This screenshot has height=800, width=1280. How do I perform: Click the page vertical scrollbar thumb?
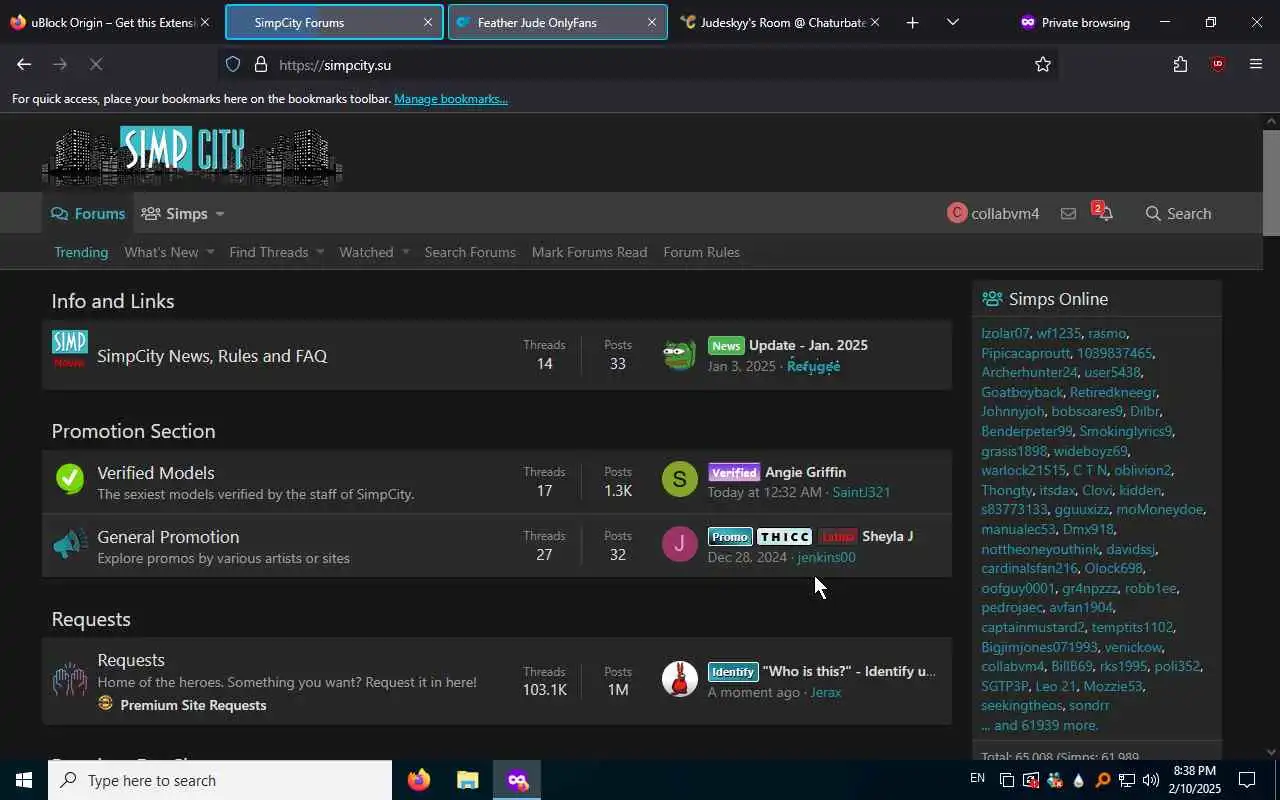coord(1271,182)
